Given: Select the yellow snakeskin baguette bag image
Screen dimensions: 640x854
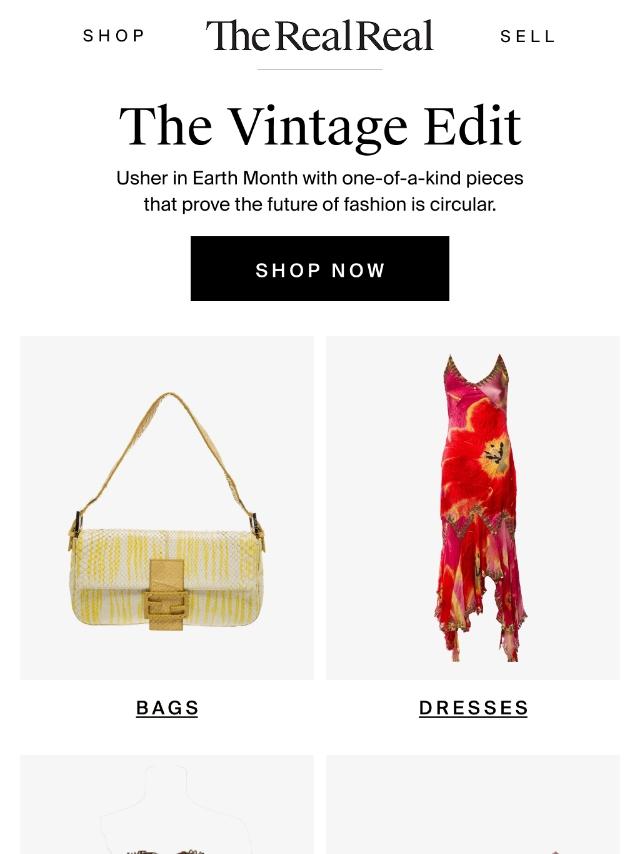Looking at the screenshot, I should click(167, 508).
